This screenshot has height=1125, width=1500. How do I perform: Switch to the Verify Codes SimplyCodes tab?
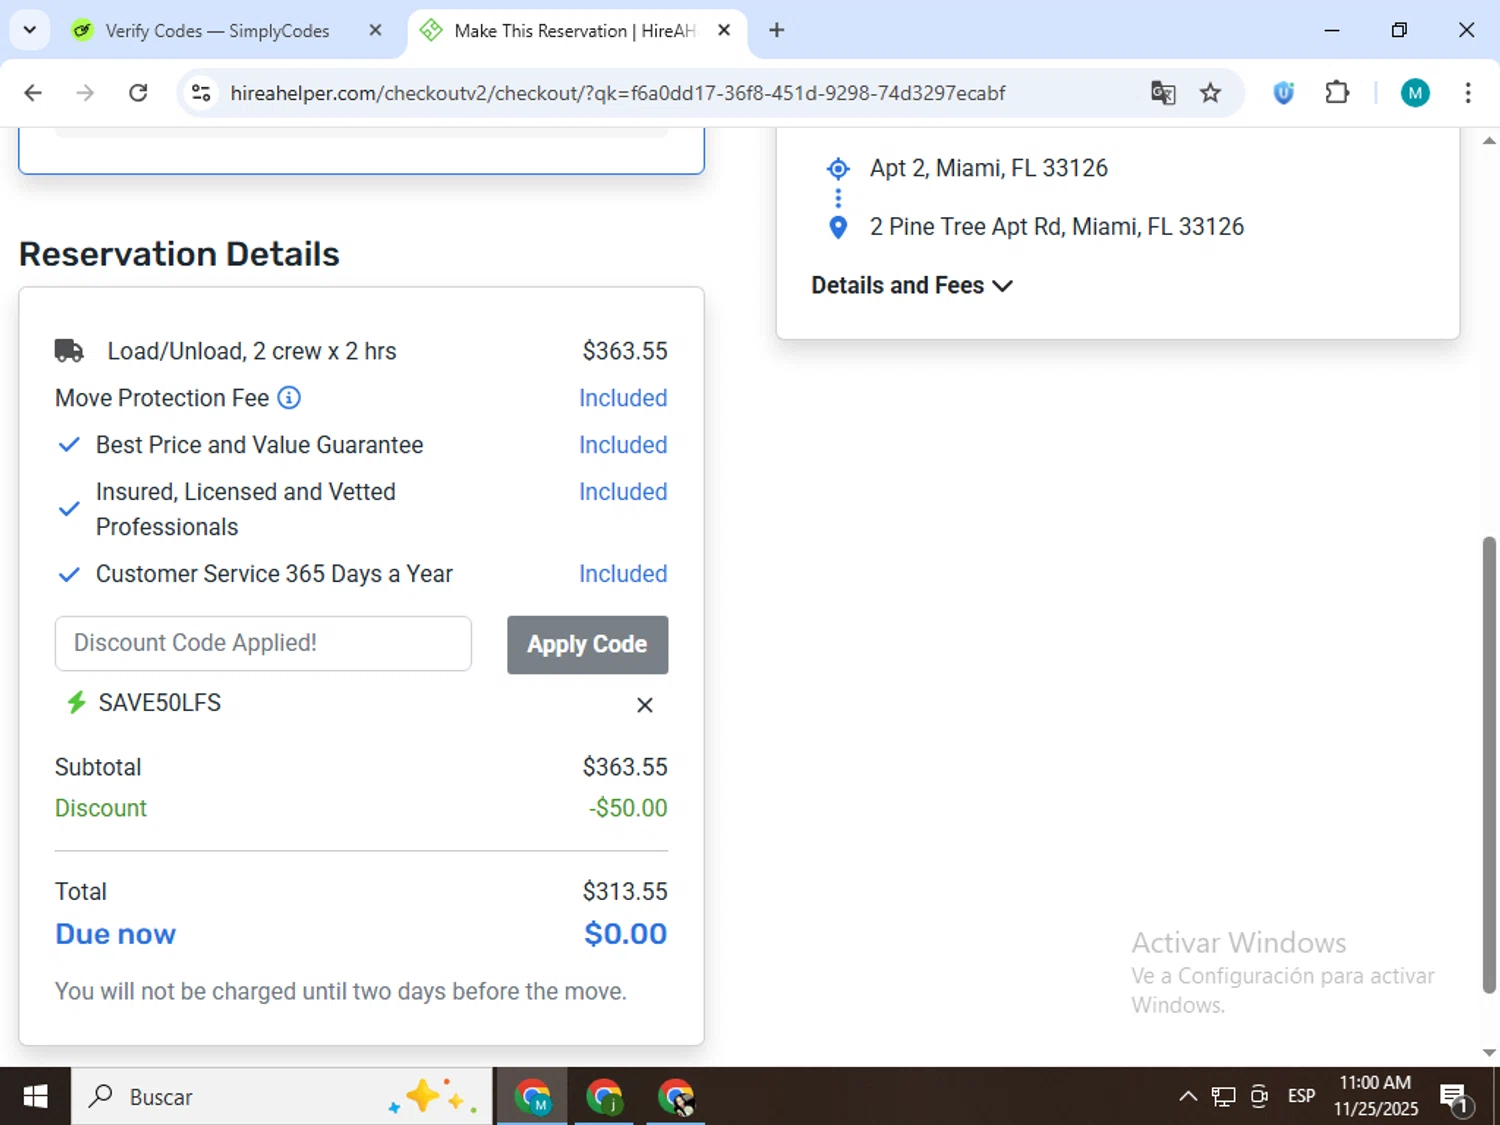coord(216,31)
